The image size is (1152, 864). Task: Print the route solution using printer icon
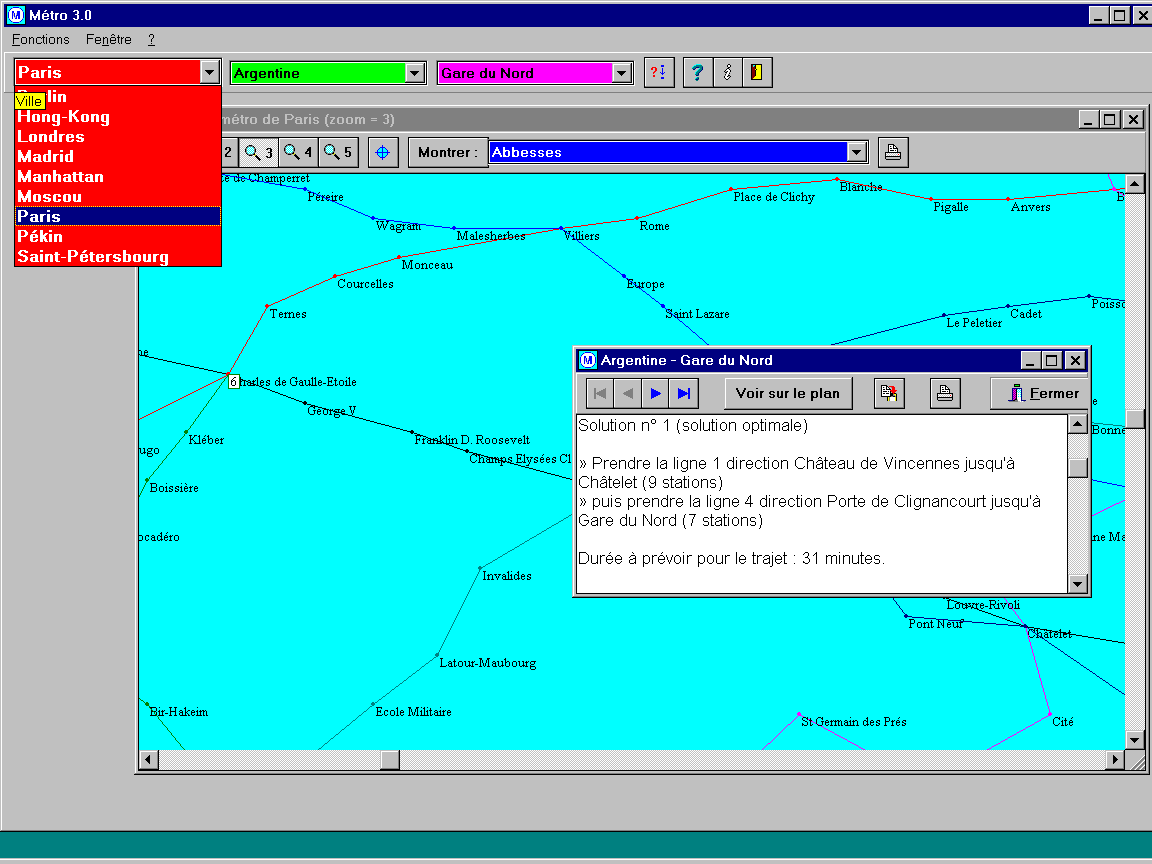(945, 394)
